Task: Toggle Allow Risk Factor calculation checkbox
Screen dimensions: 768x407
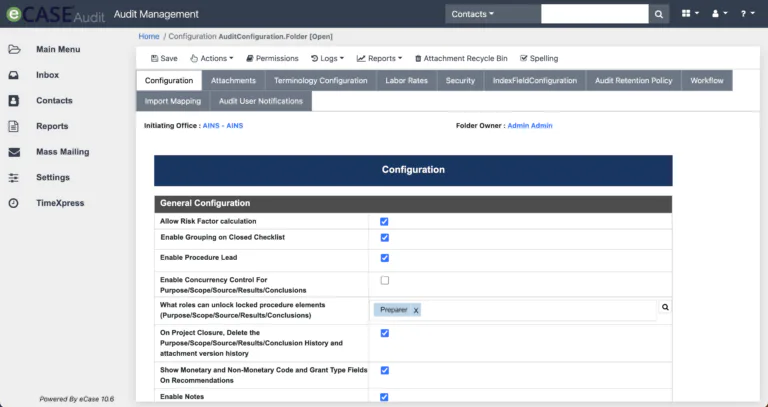Action: click(384, 222)
